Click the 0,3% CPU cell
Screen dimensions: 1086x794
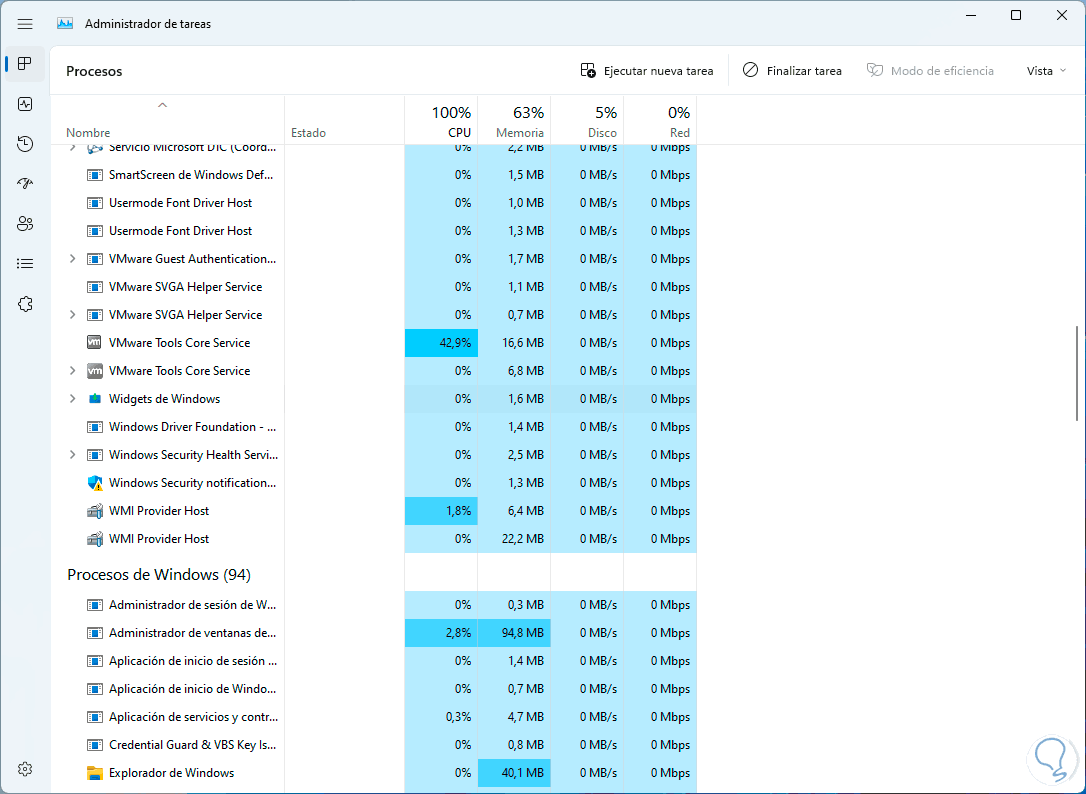point(441,717)
